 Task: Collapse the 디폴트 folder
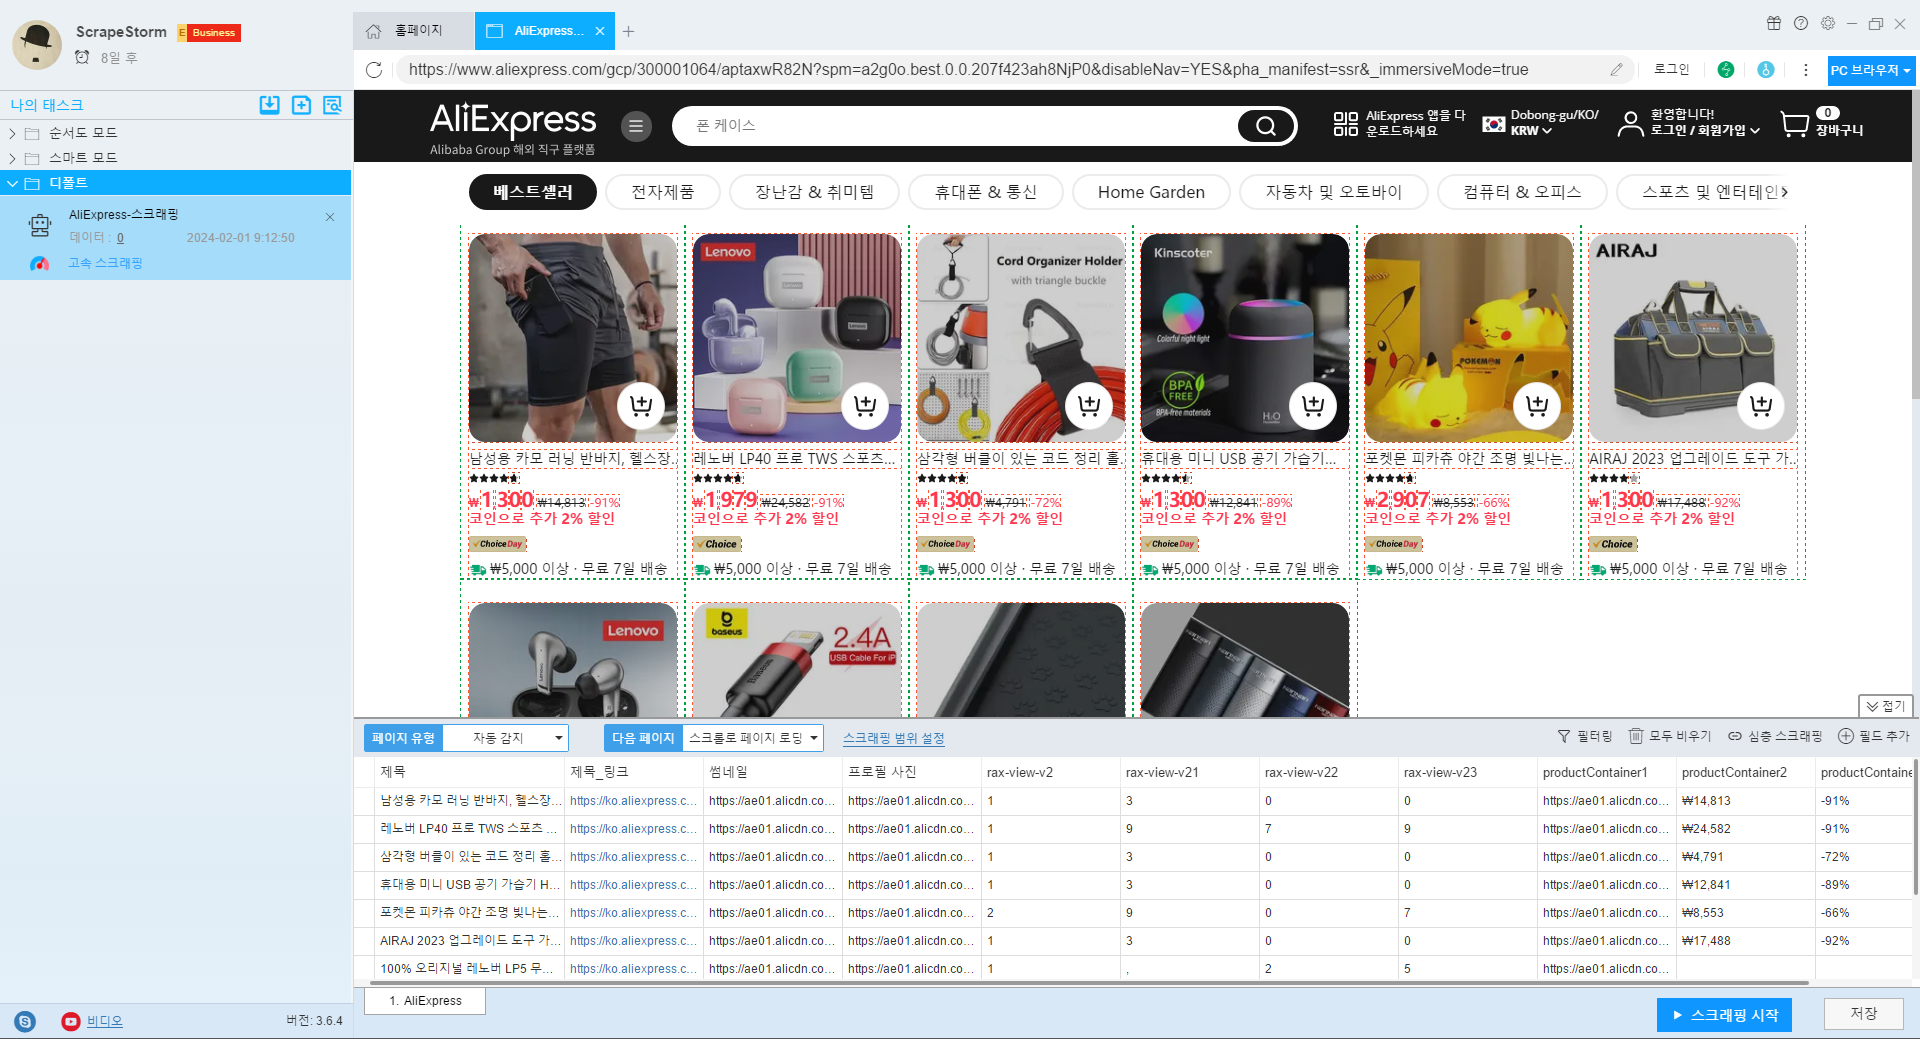[12, 183]
